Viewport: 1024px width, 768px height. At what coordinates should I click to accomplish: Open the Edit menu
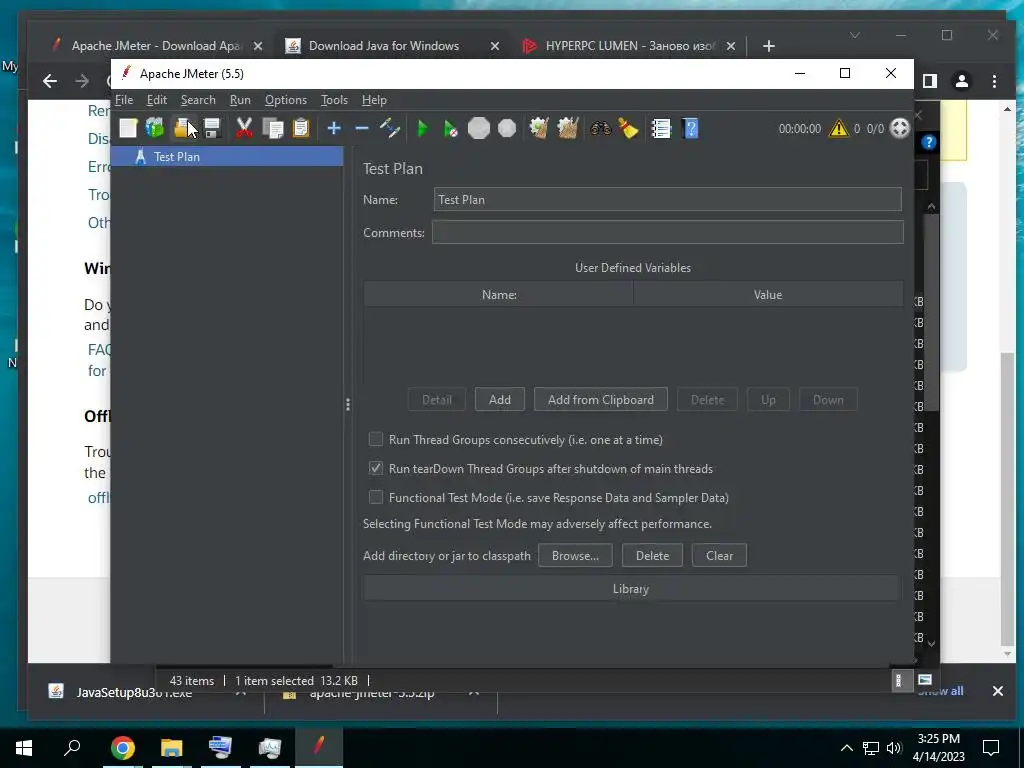(157, 100)
